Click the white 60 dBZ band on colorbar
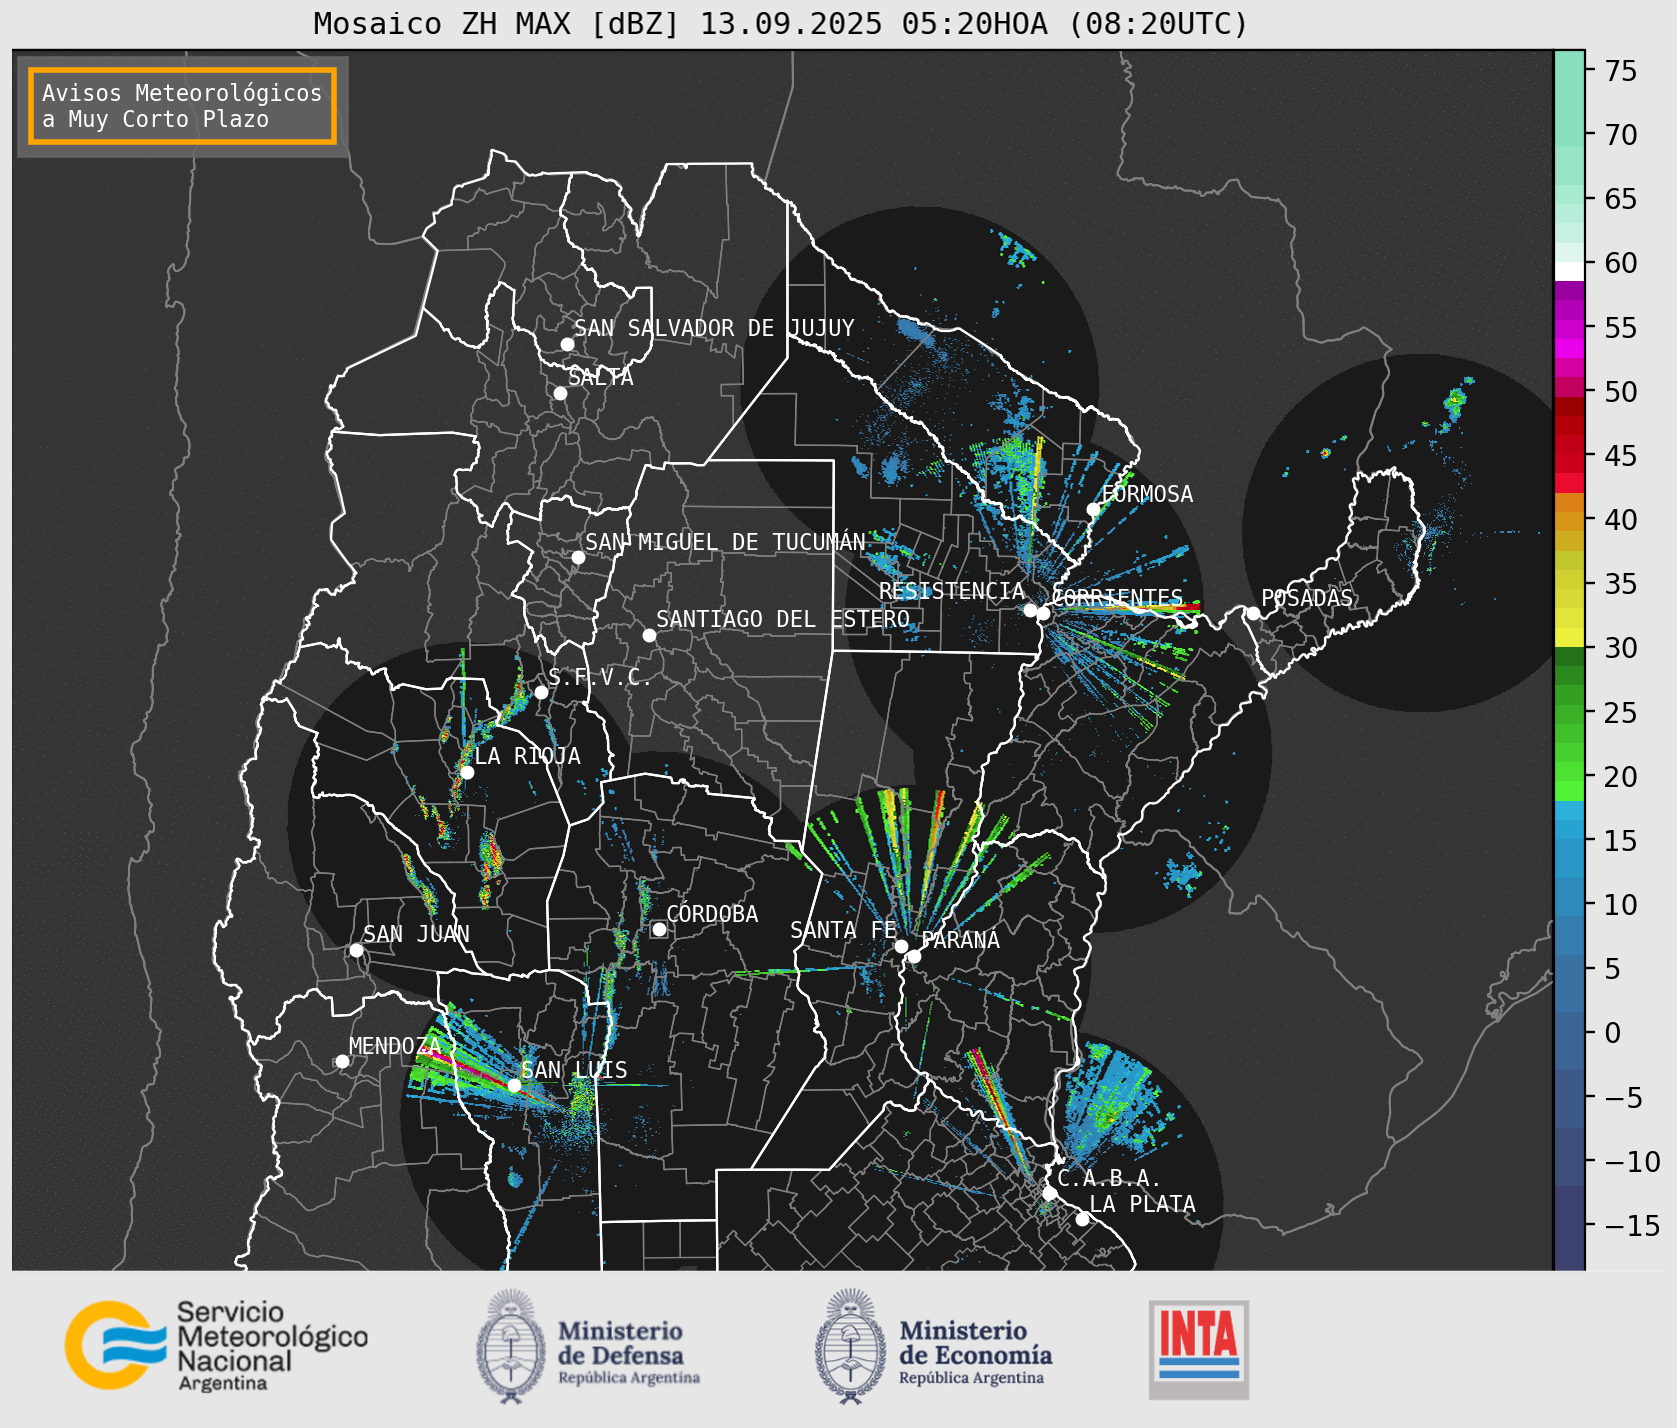This screenshot has width=1677, height=1428. (1569, 270)
